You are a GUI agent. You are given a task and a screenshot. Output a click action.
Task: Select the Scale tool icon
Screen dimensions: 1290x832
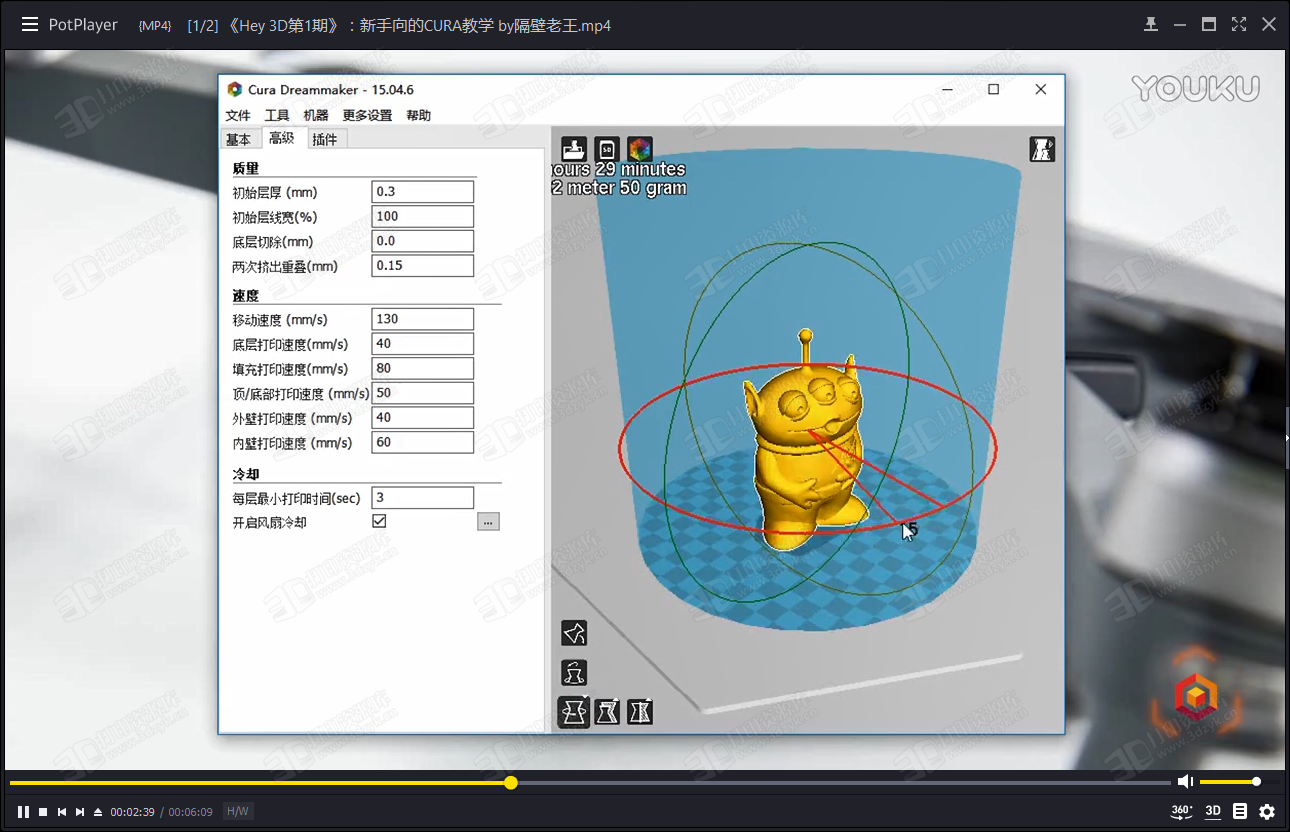tap(607, 712)
